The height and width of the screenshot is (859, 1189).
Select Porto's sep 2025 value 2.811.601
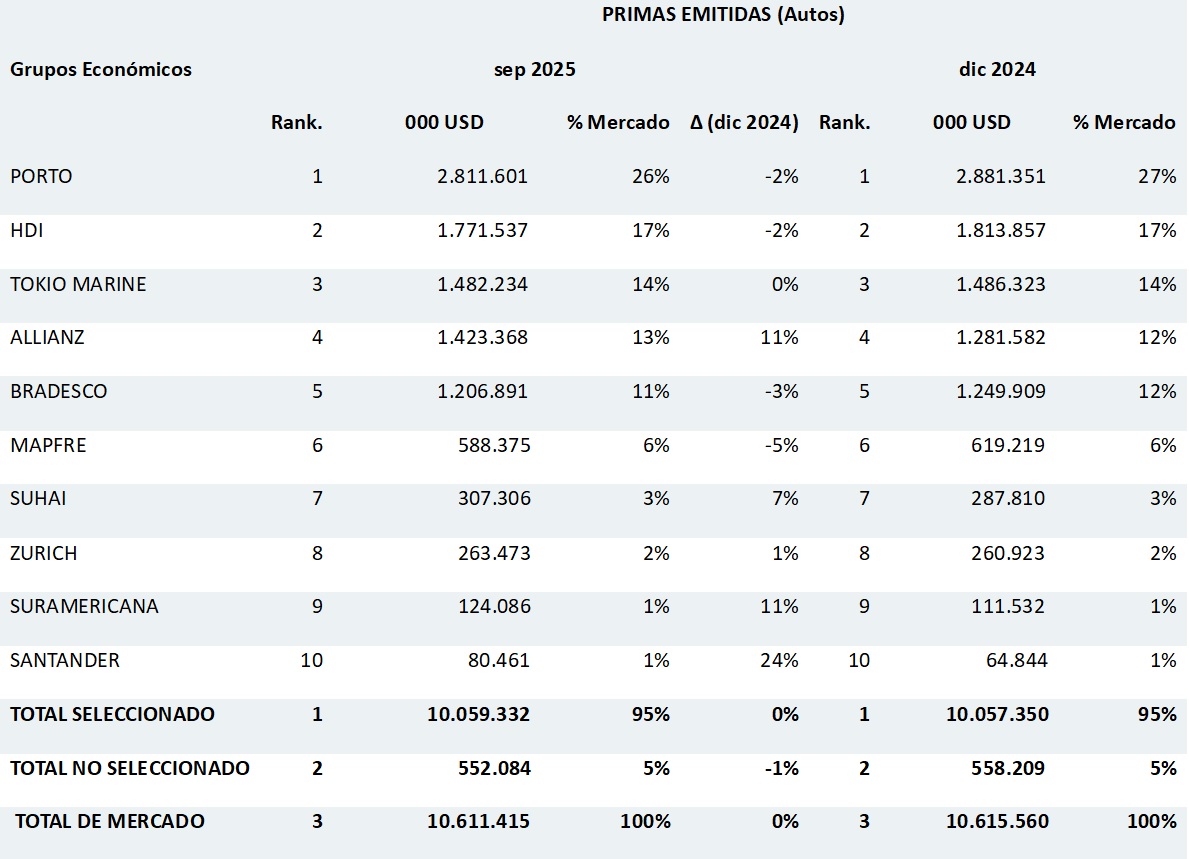tap(482, 177)
